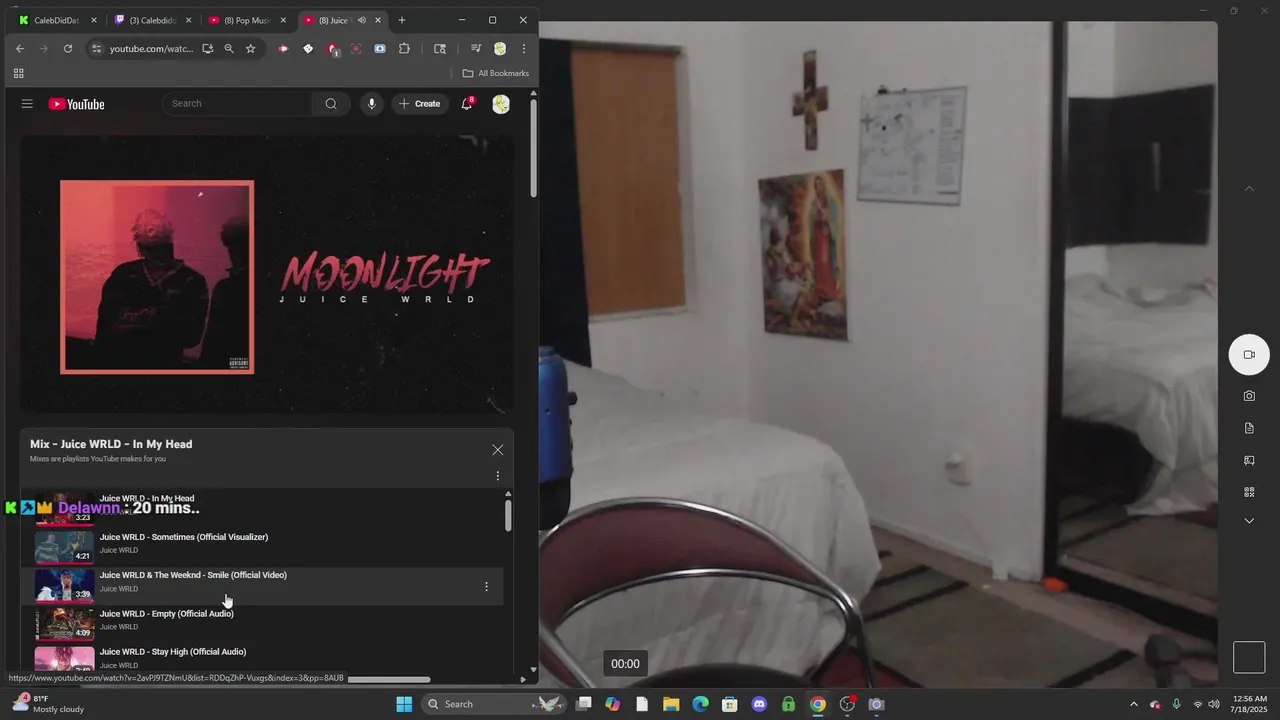This screenshot has width=1280, height=720.
Task: Click the Empty video thumbnail
Action: click(65, 624)
